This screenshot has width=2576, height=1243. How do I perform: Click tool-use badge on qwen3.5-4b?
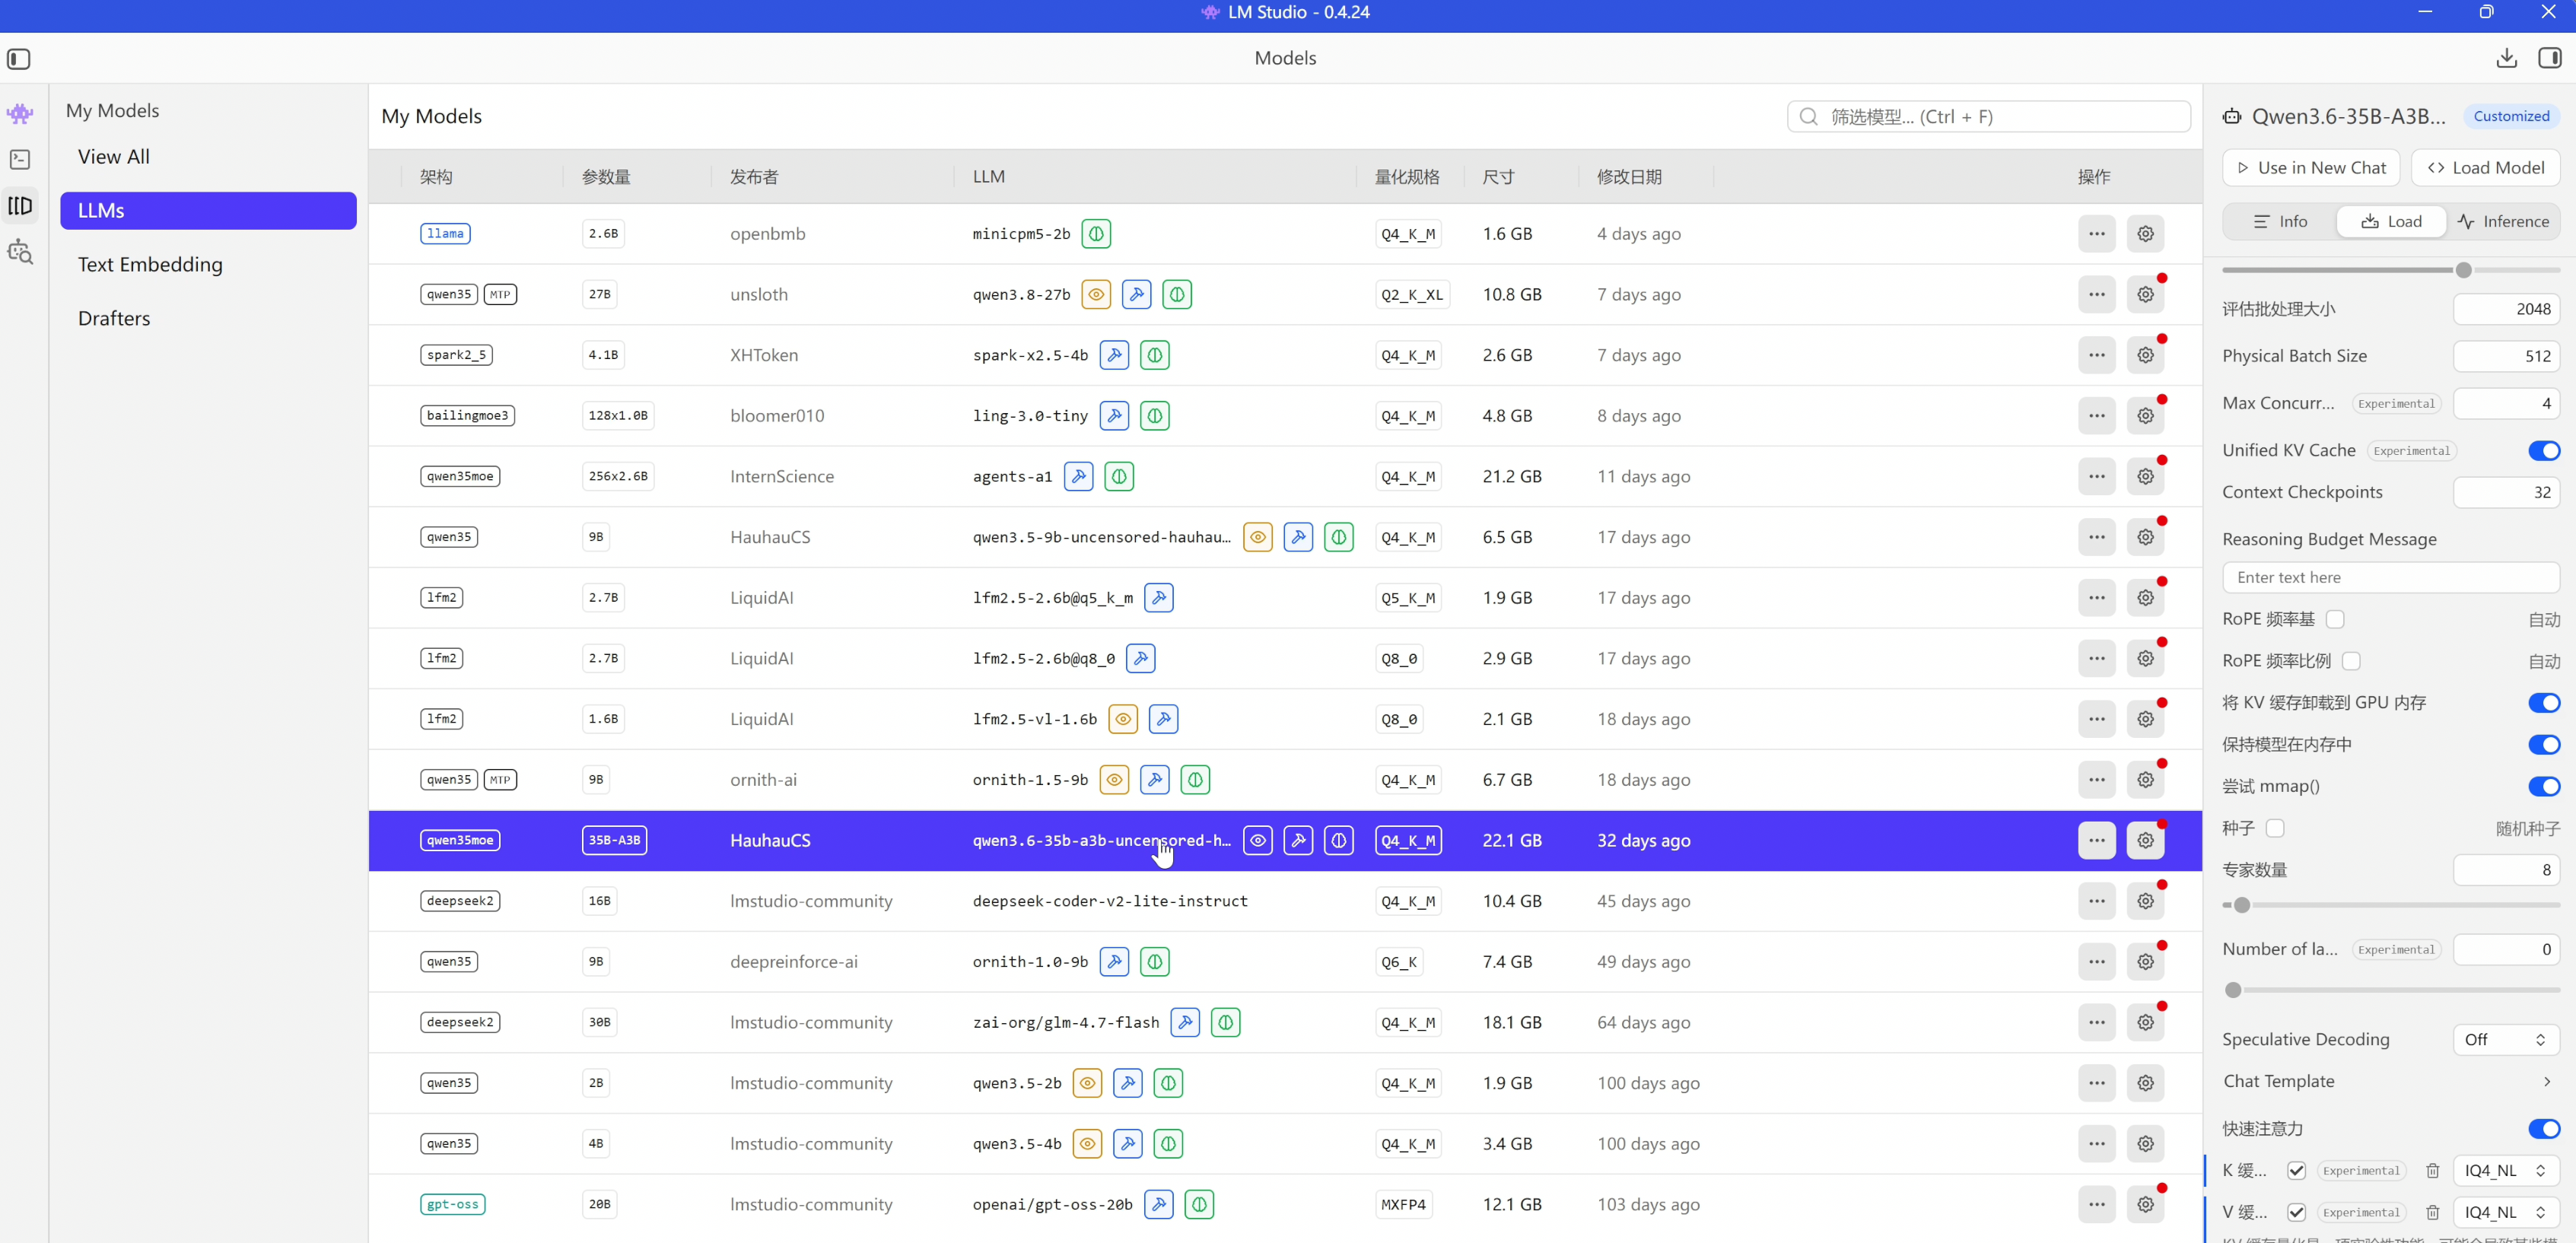tap(1128, 1144)
